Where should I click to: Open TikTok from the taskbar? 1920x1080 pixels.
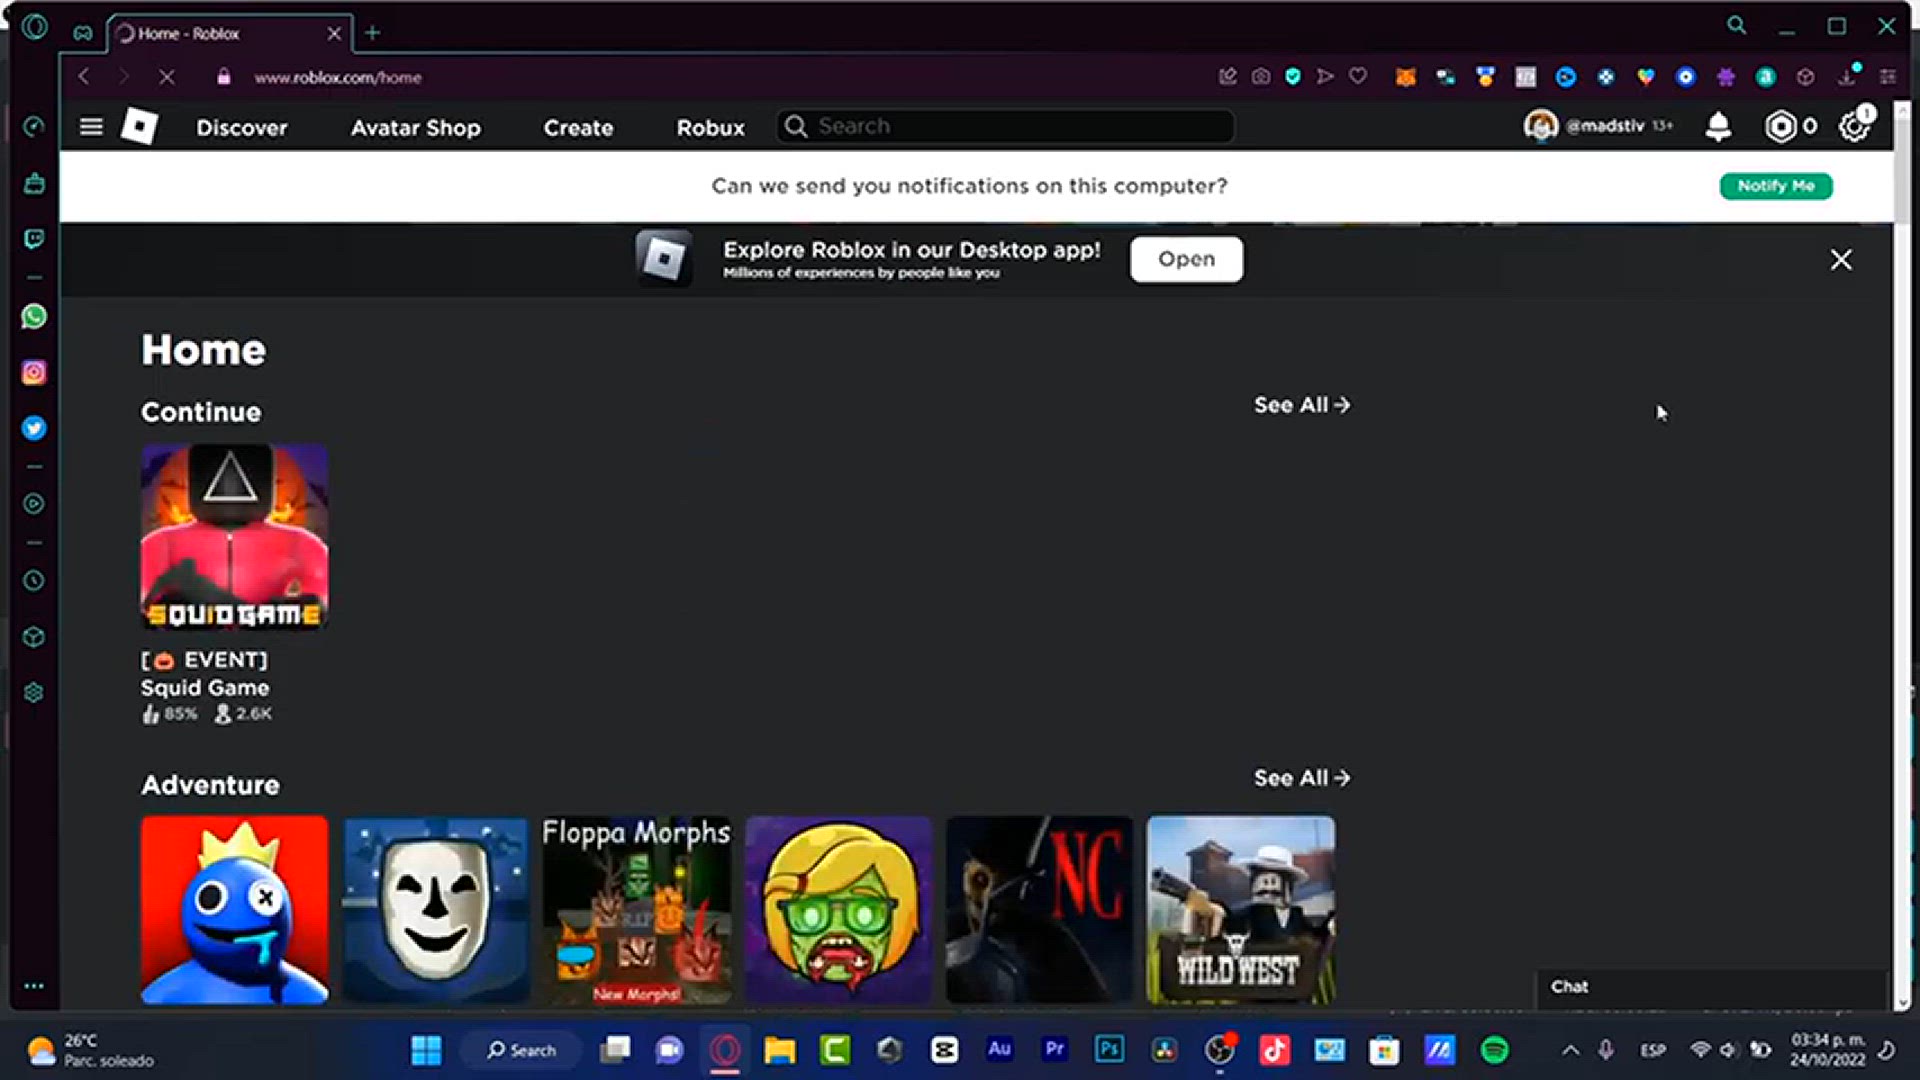[x=1275, y=1050]
